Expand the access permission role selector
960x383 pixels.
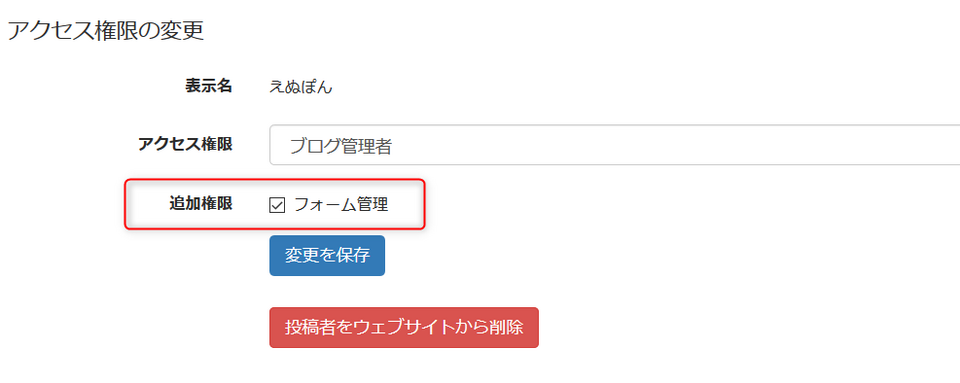[614, 145]
